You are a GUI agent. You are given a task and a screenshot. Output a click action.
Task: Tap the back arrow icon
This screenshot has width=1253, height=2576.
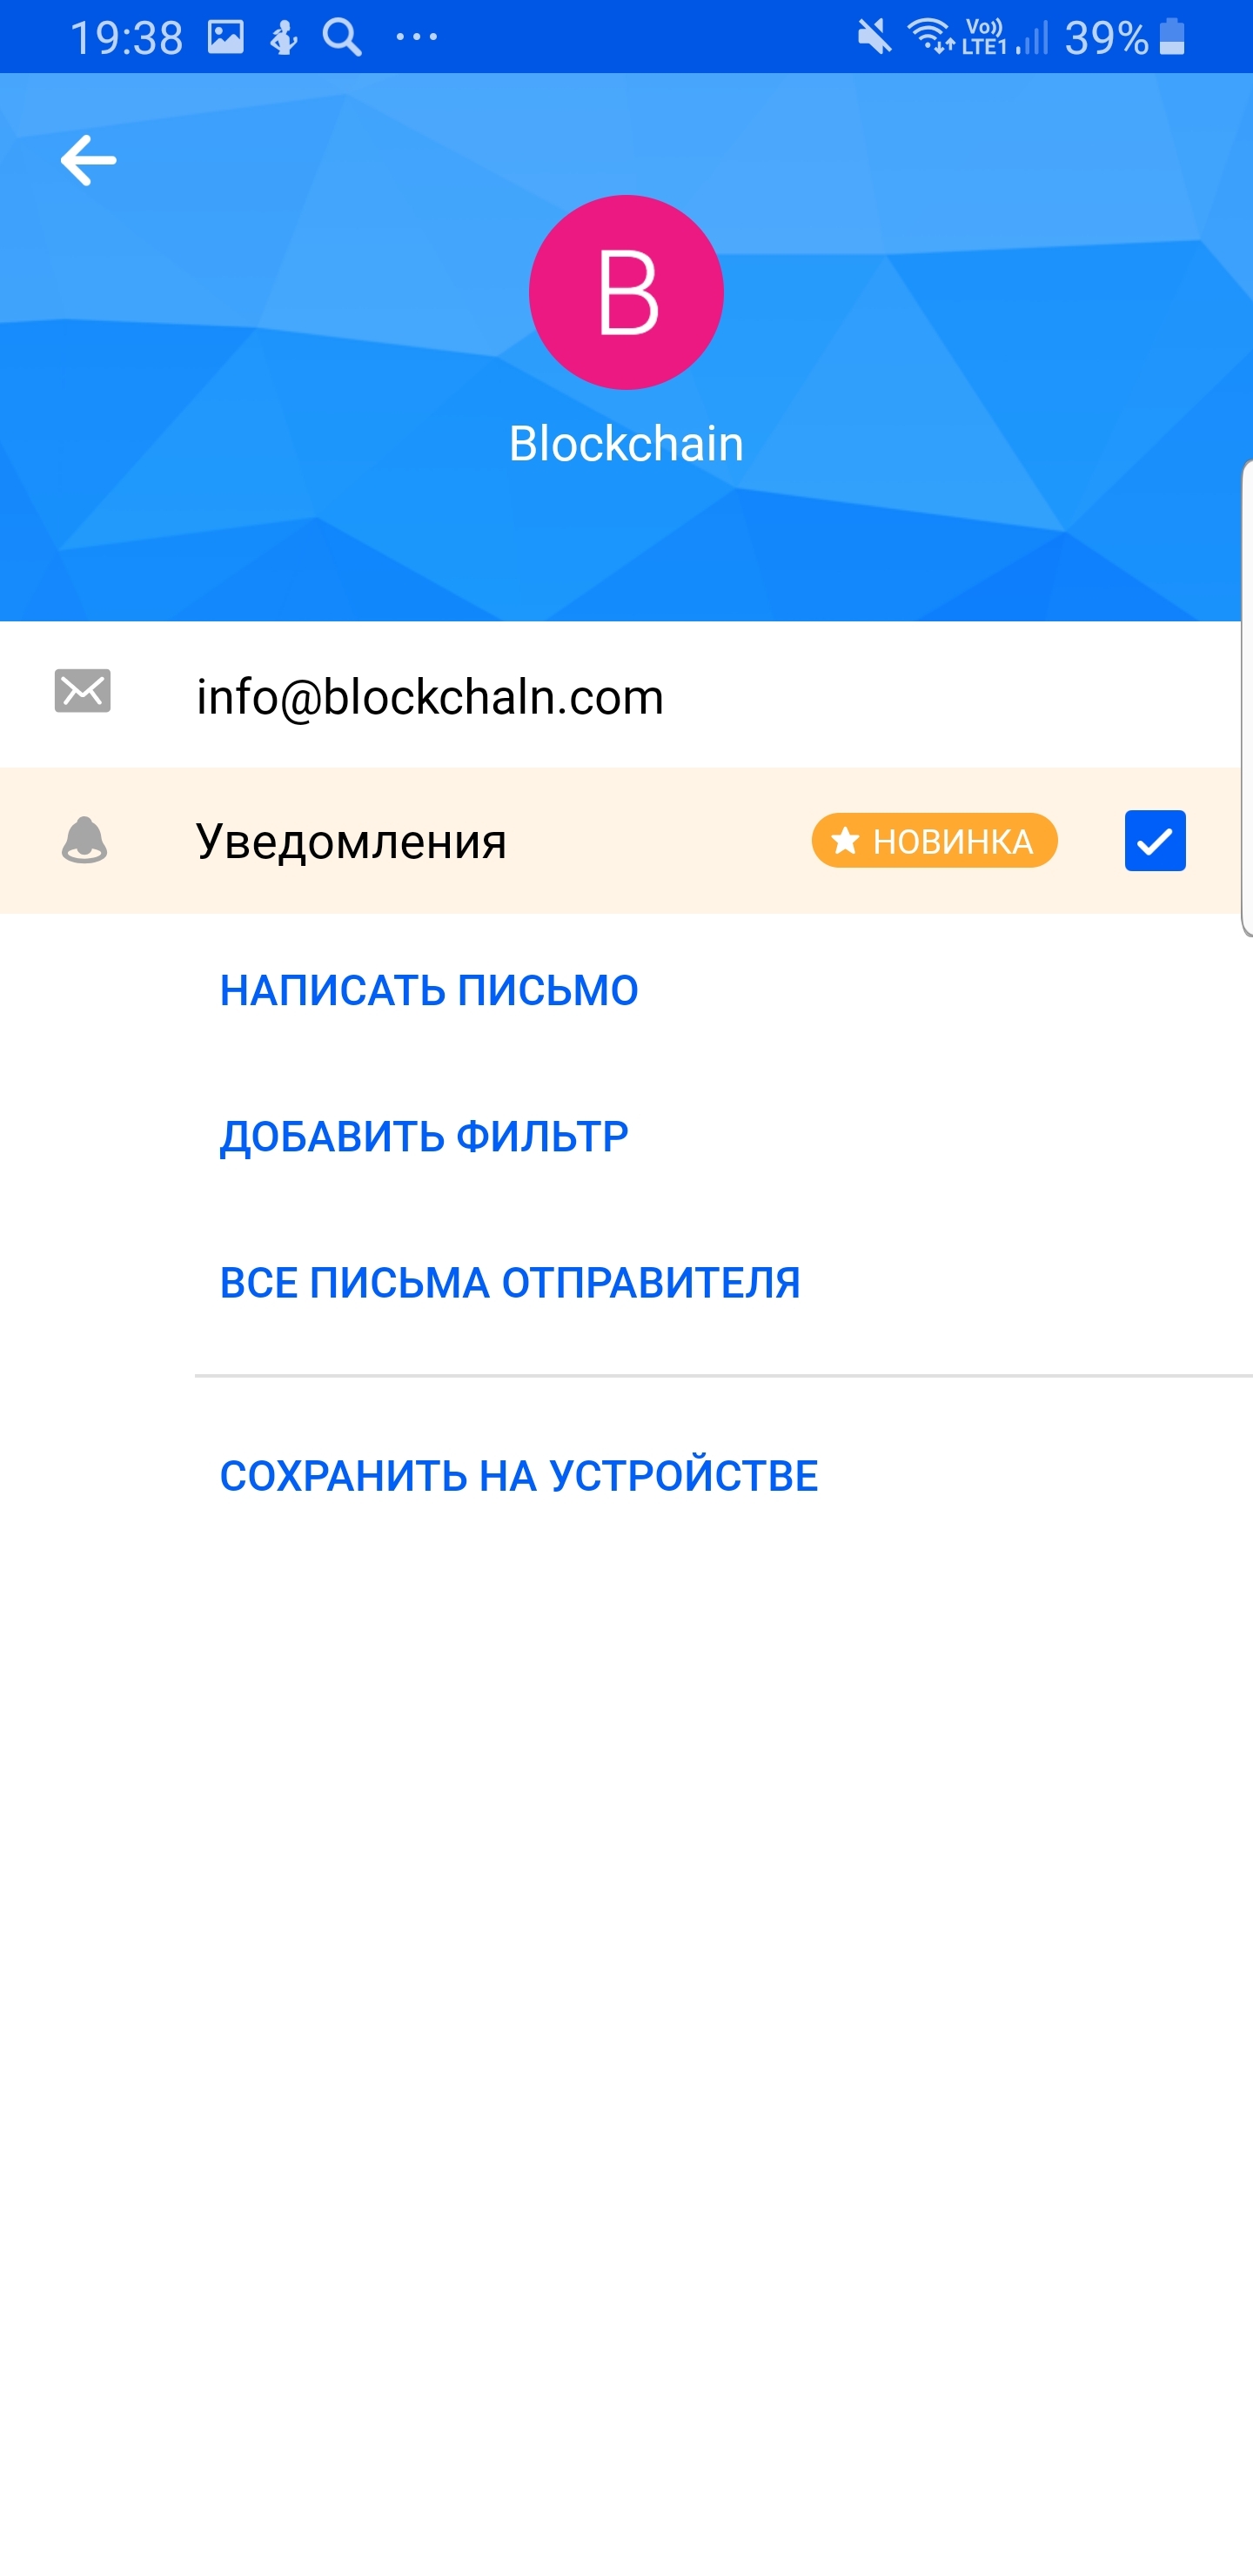click(x=88, y=161)
